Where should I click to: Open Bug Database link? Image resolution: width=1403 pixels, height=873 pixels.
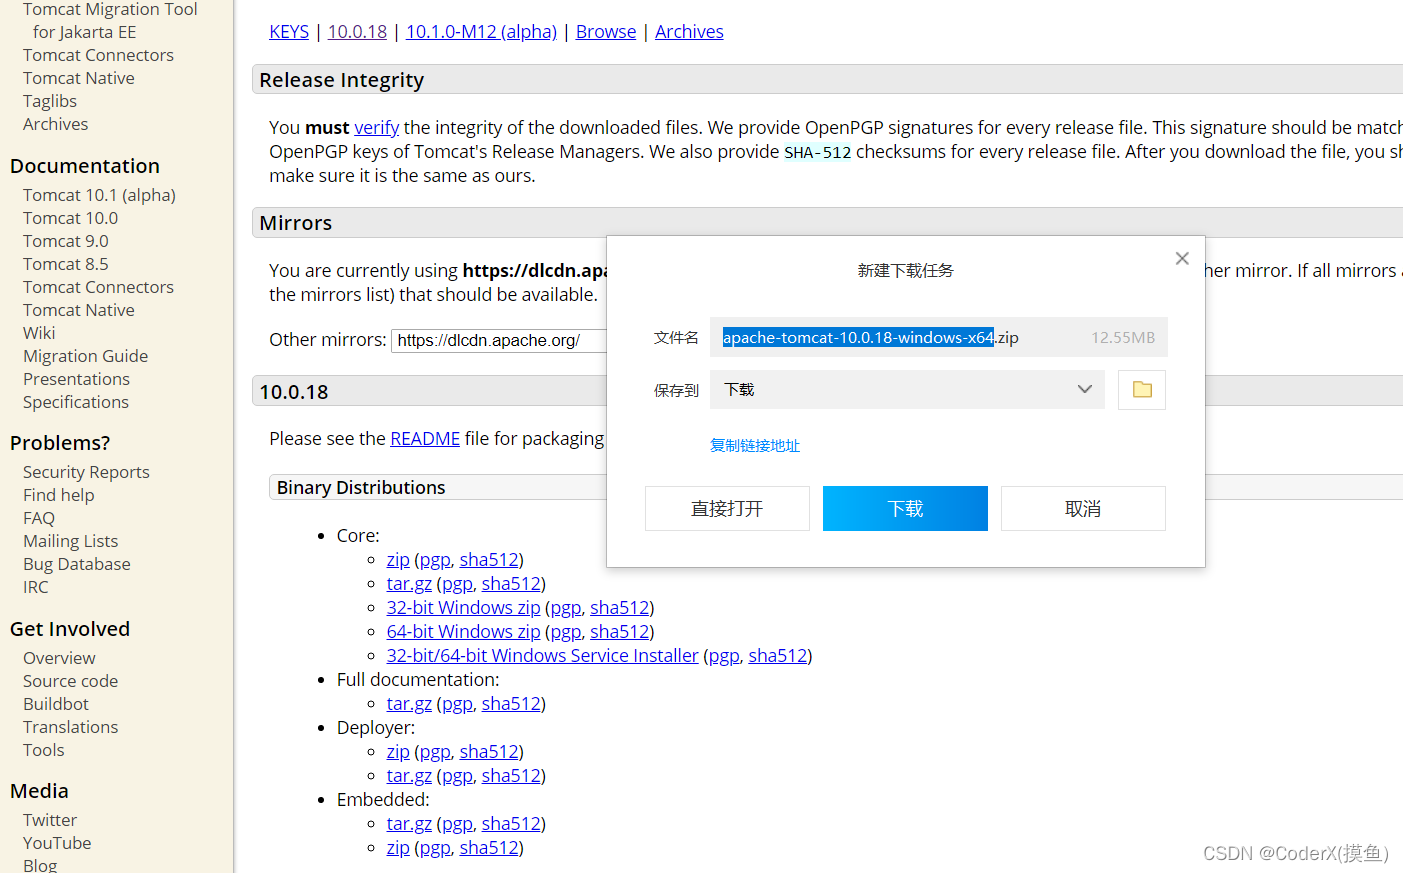77,564
